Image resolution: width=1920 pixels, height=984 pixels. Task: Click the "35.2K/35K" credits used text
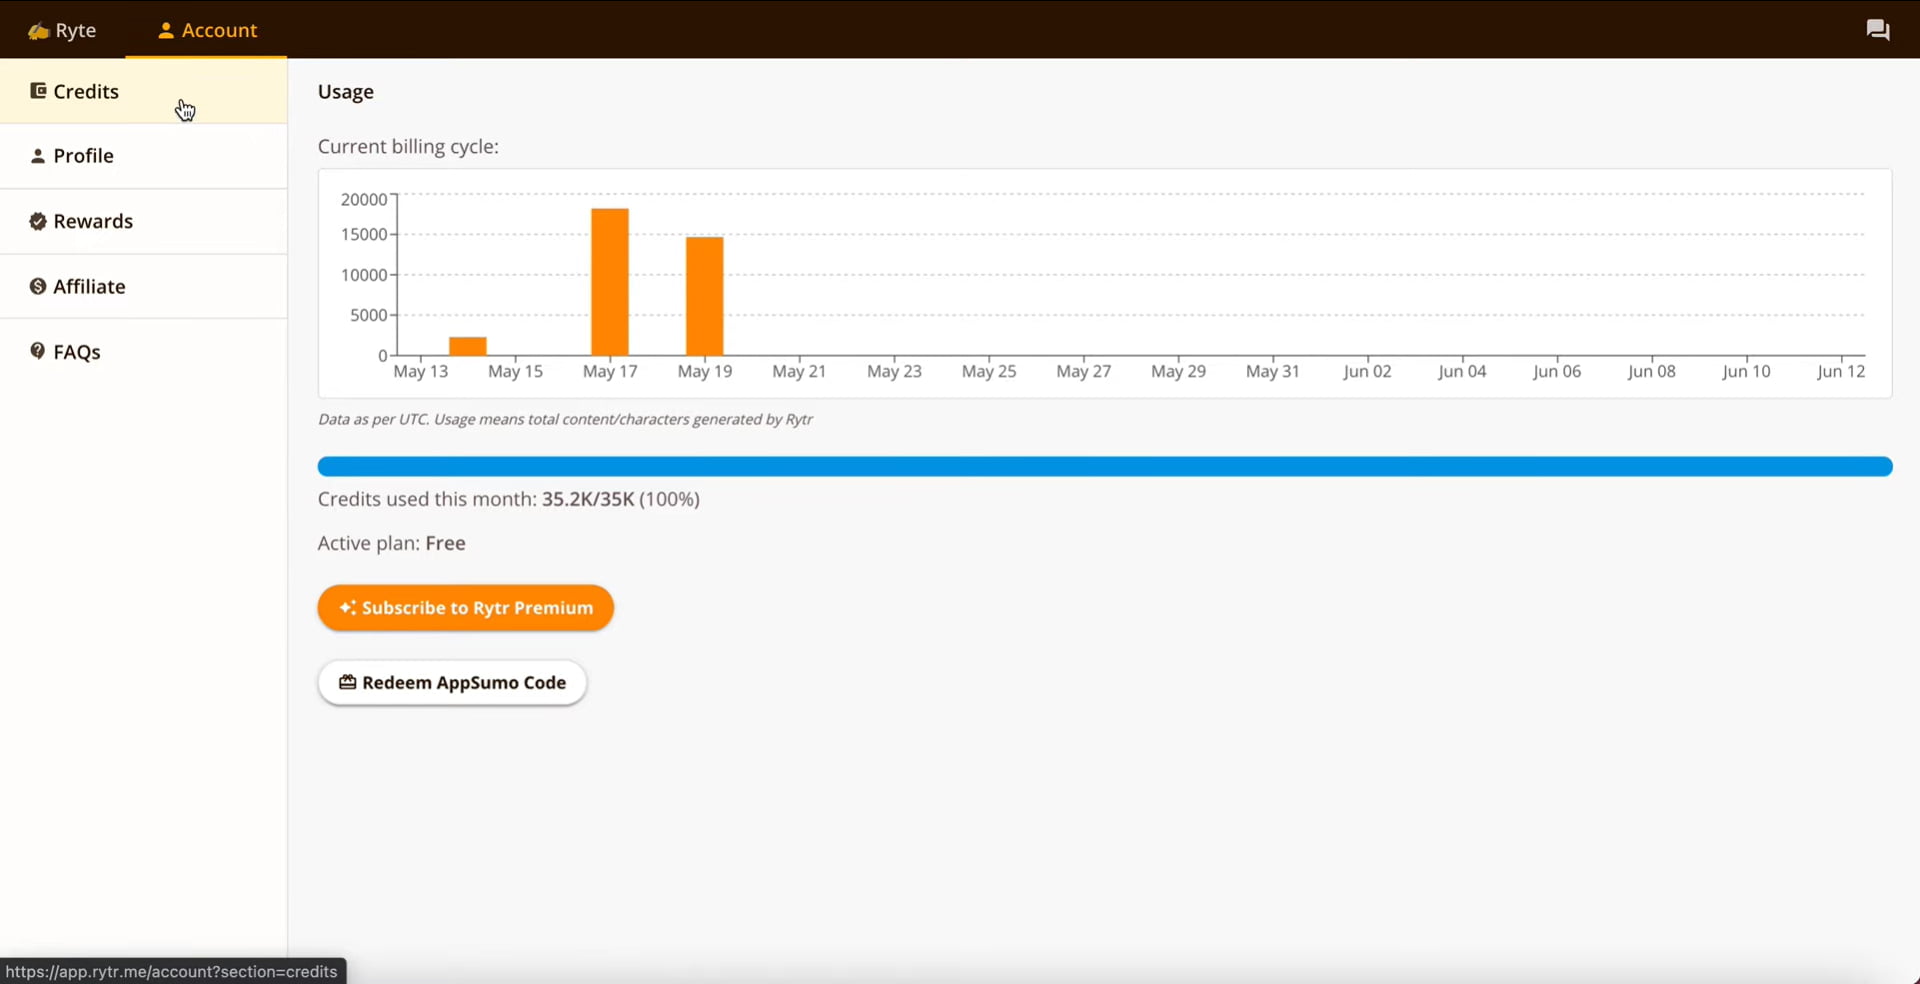point(588,499)
